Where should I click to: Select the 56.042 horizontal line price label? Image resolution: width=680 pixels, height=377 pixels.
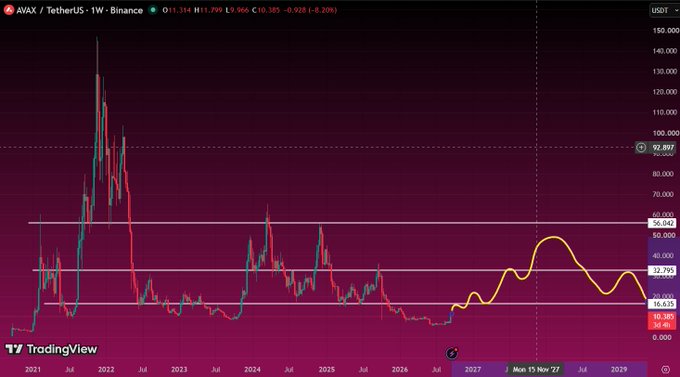point(662,223)
